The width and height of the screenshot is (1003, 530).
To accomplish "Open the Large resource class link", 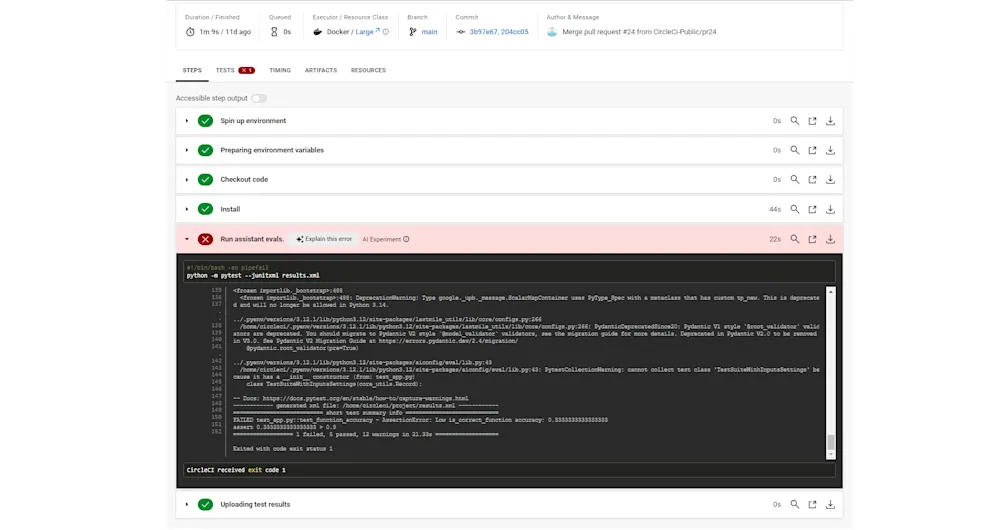I will point(367,31).
